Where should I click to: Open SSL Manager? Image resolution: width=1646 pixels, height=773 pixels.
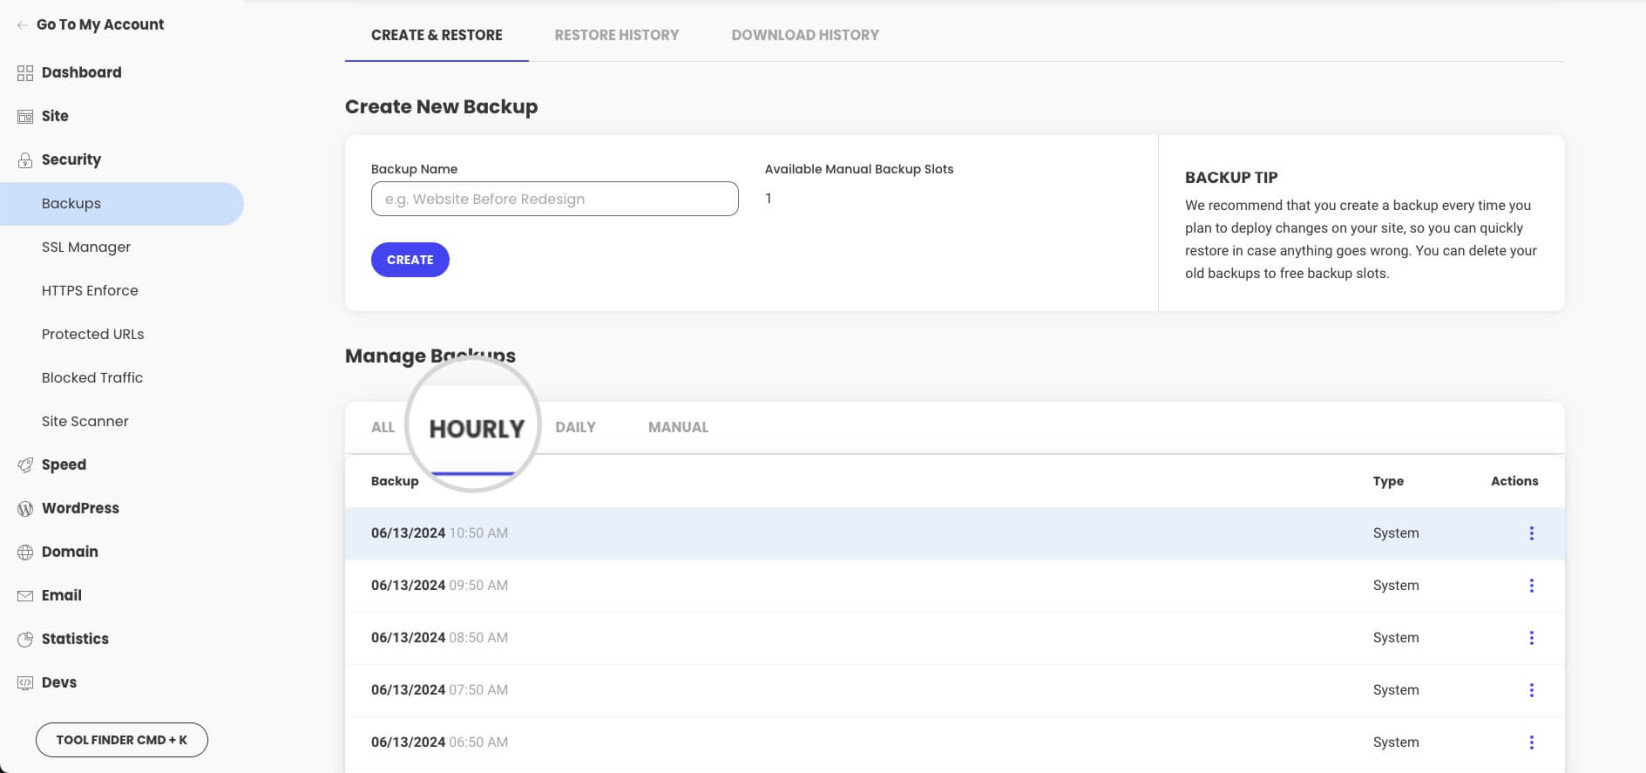(86, 247)
